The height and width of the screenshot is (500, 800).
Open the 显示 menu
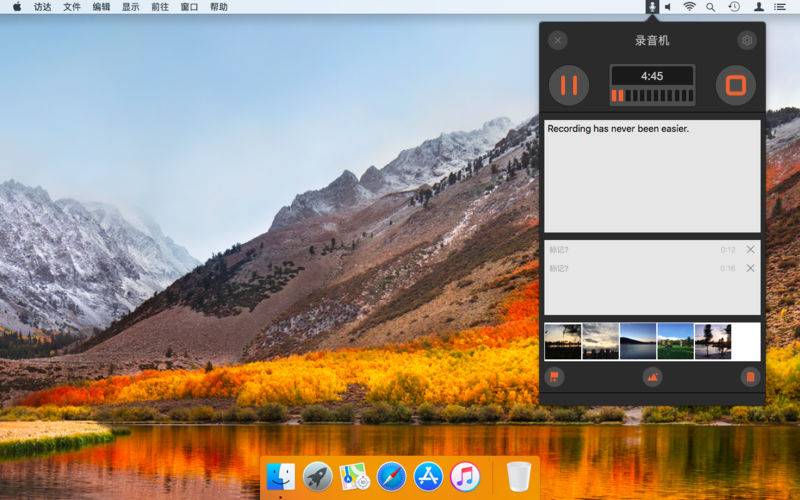131,7
